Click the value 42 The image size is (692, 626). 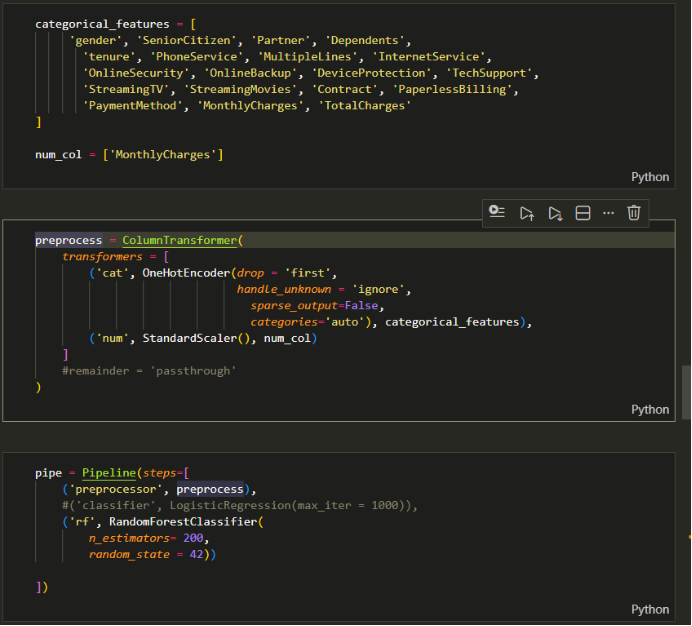[196, 555]
